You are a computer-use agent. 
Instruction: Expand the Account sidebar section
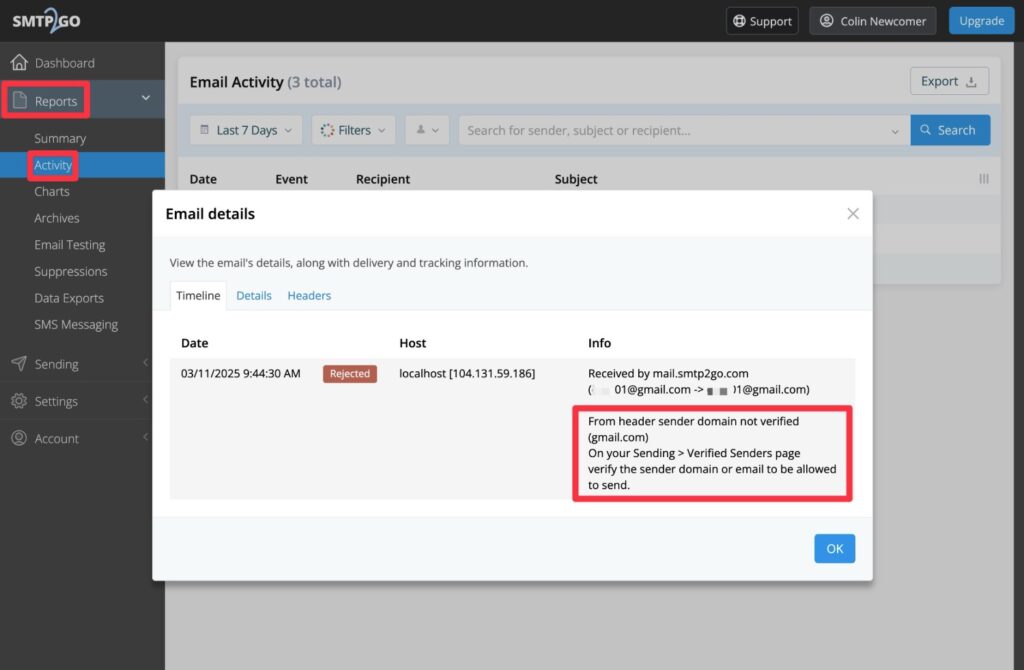144,438
